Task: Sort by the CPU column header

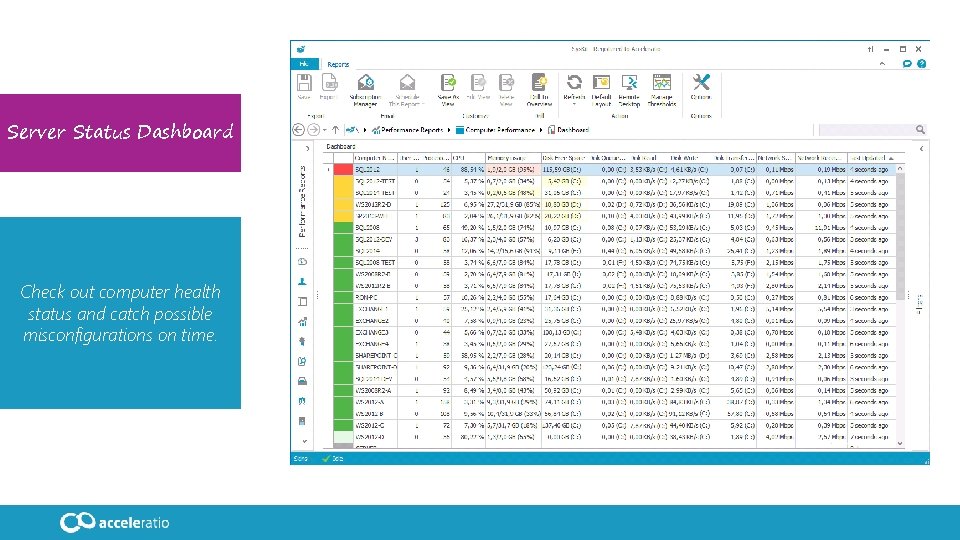Action: coord(468,158)
